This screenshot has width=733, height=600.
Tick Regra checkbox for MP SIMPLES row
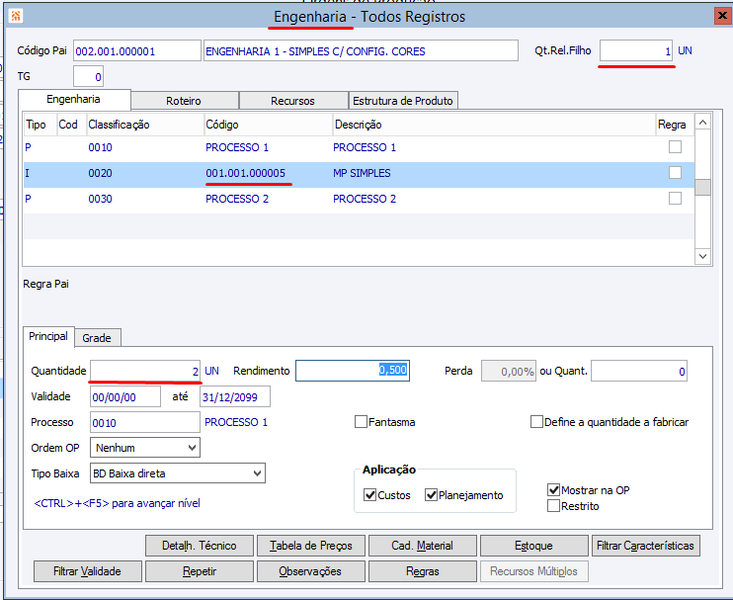click(676, 173)
